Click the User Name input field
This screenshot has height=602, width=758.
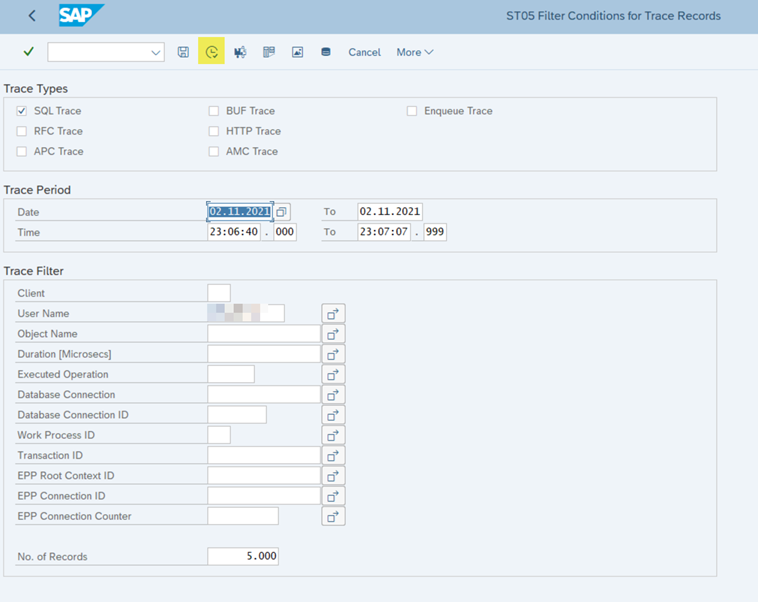(x=246, y=313)
